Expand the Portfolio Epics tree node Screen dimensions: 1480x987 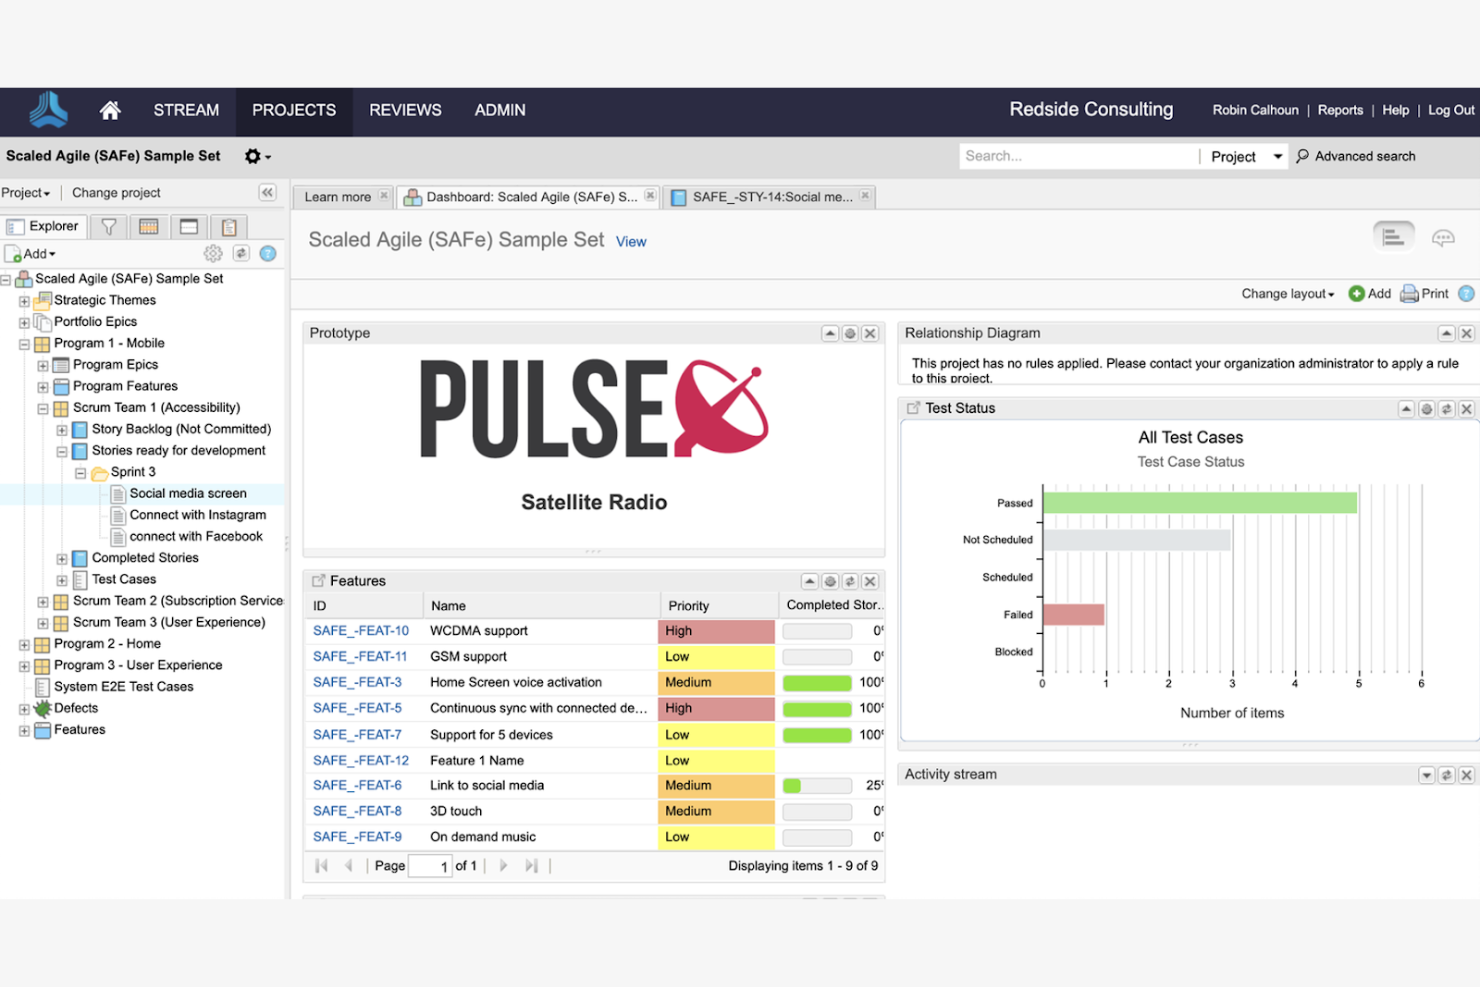(24, 322)
